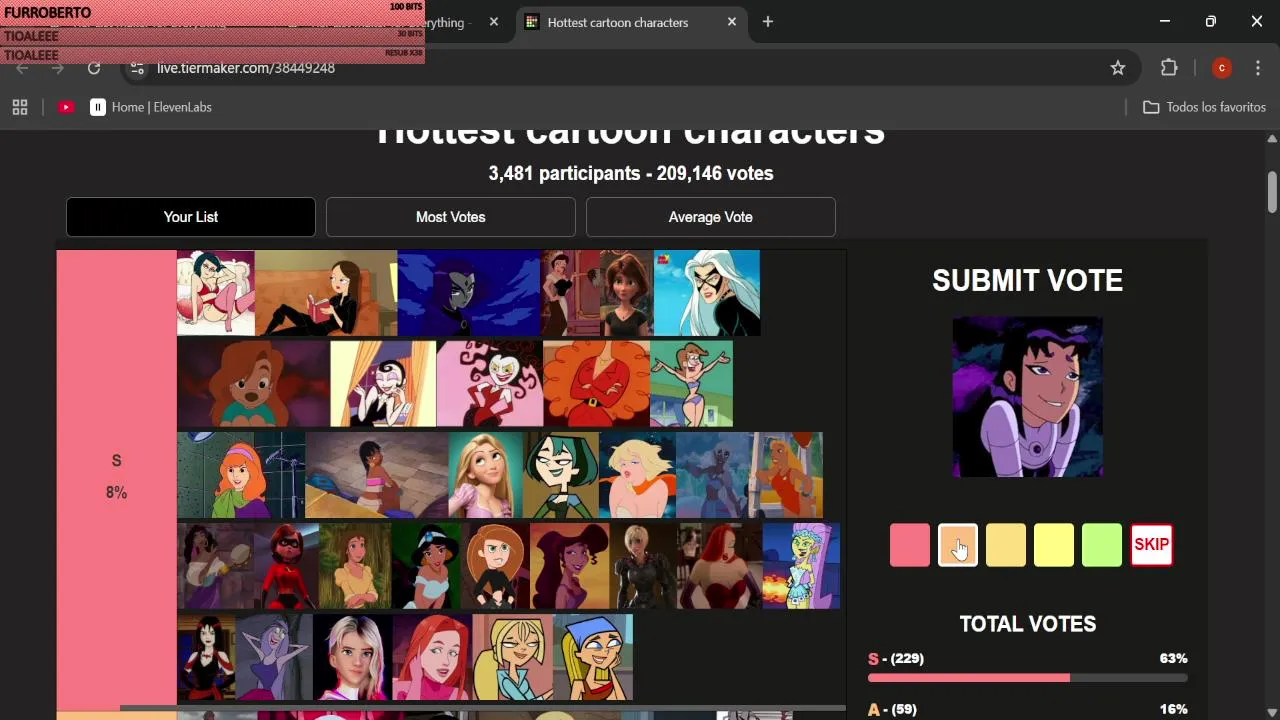Switch to the Hottest cartoon characters tab
The image size is (1280, 720).
click(x=631, y=22)
